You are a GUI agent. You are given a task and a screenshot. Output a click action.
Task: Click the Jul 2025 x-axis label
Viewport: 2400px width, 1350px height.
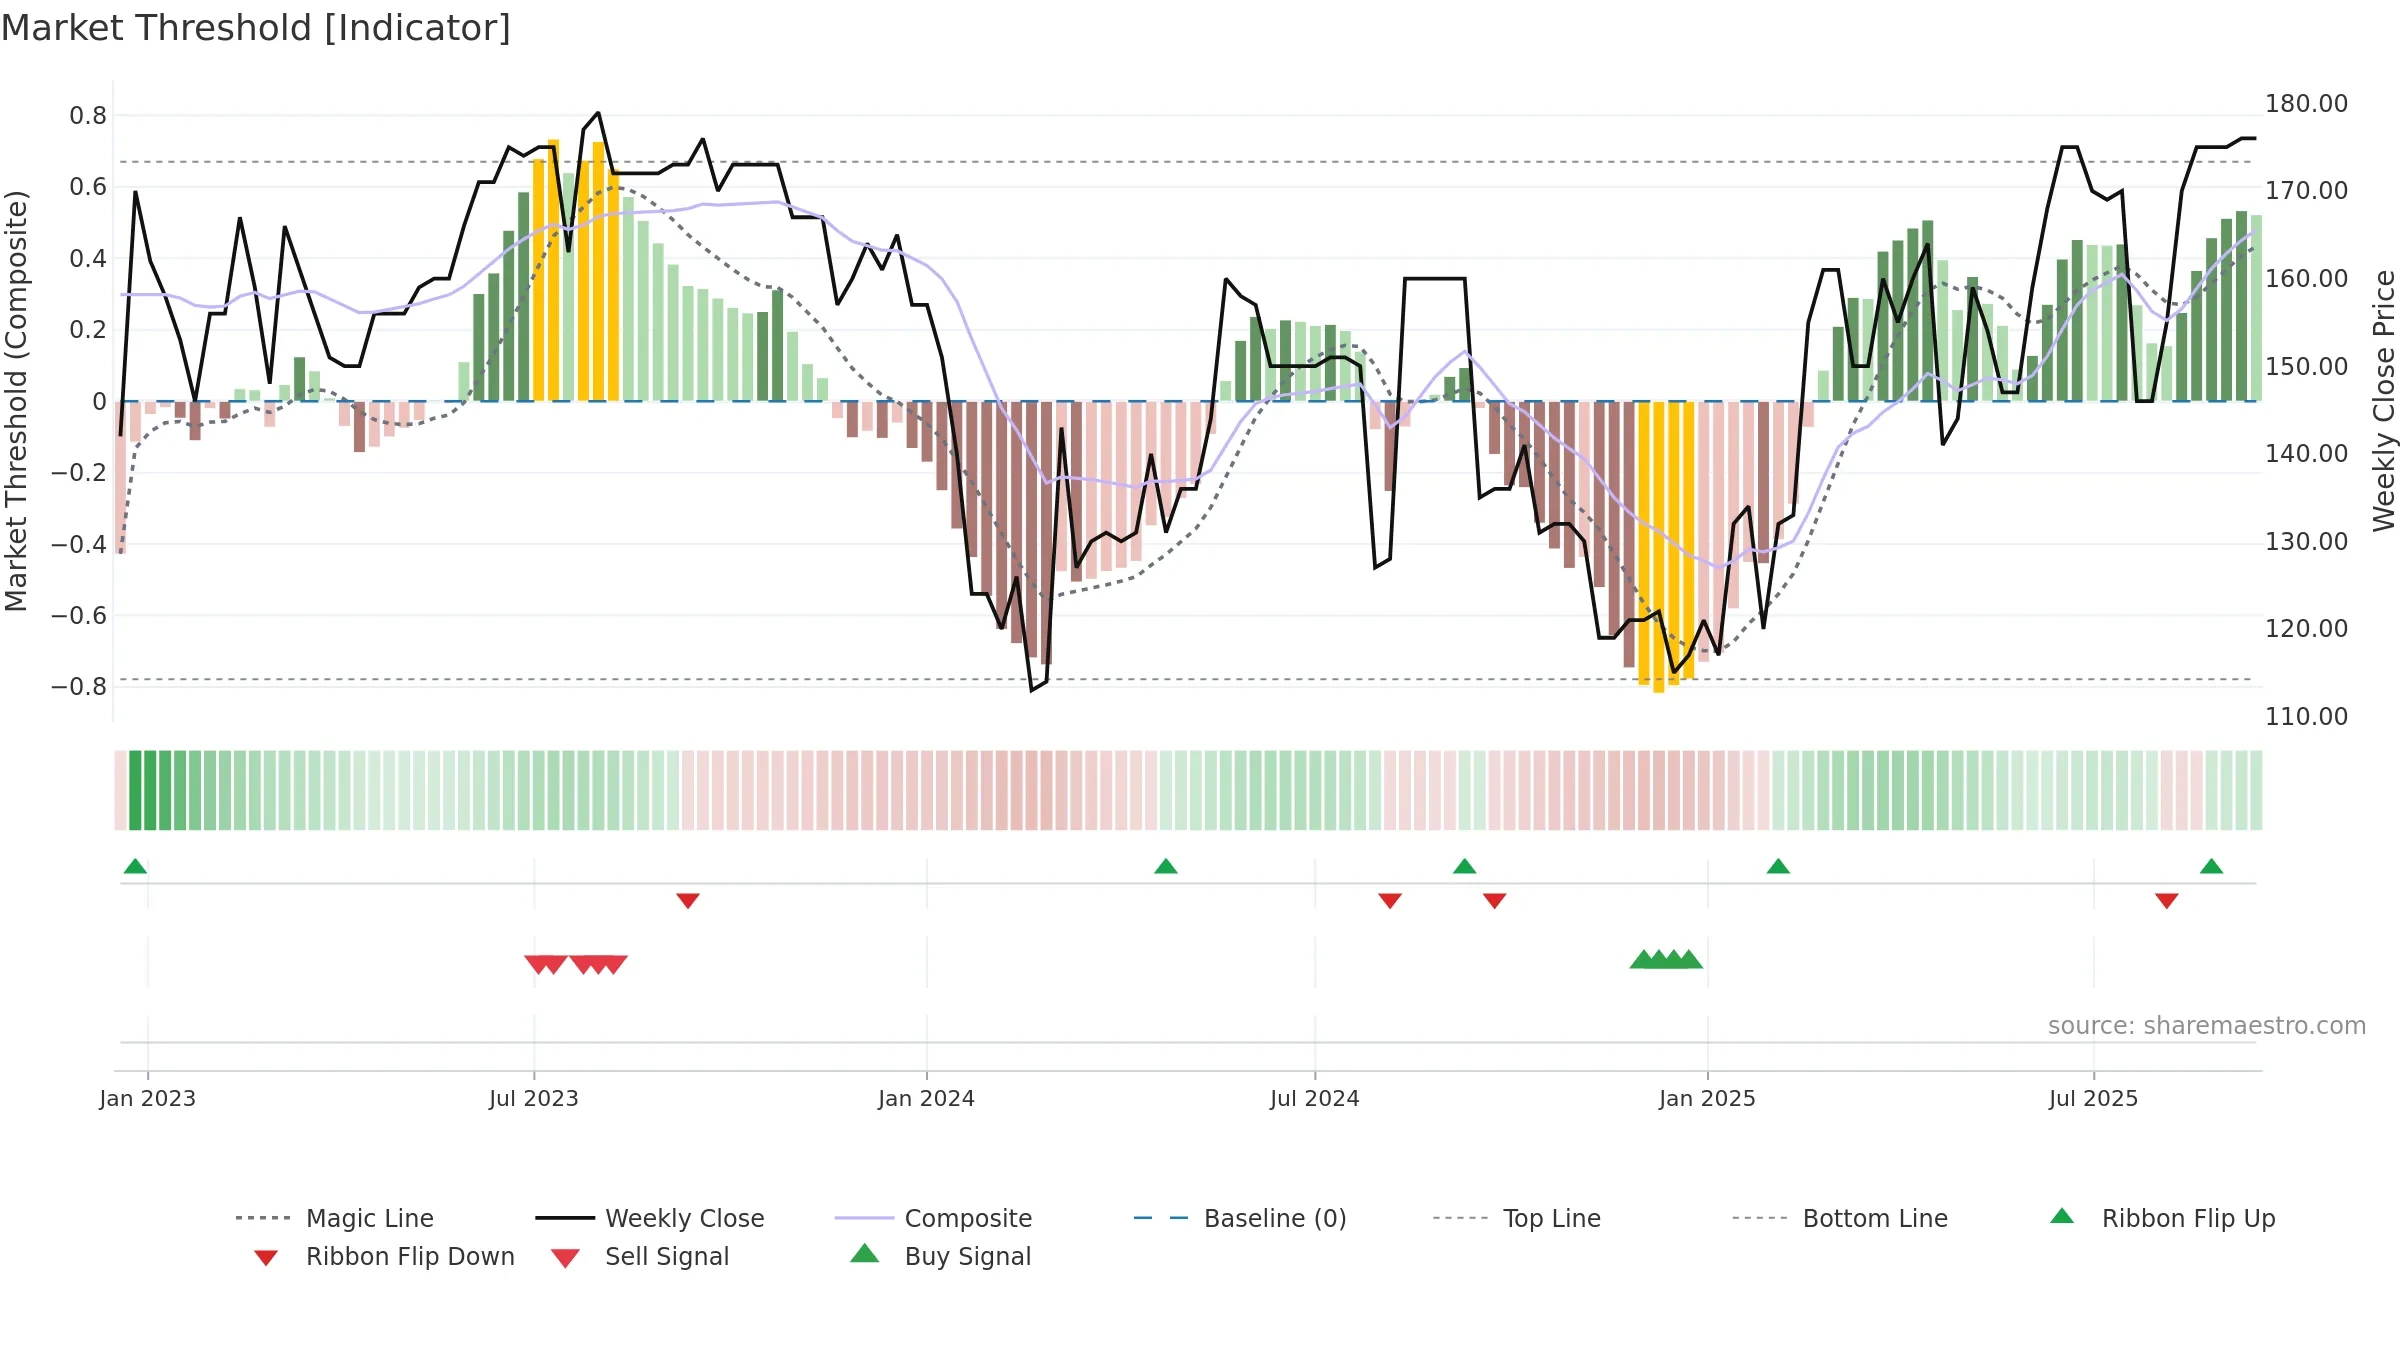2094,1098
